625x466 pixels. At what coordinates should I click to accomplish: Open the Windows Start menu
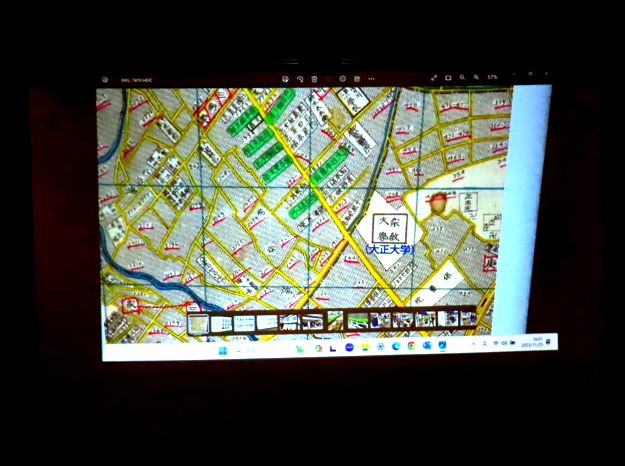pos(222,350)
